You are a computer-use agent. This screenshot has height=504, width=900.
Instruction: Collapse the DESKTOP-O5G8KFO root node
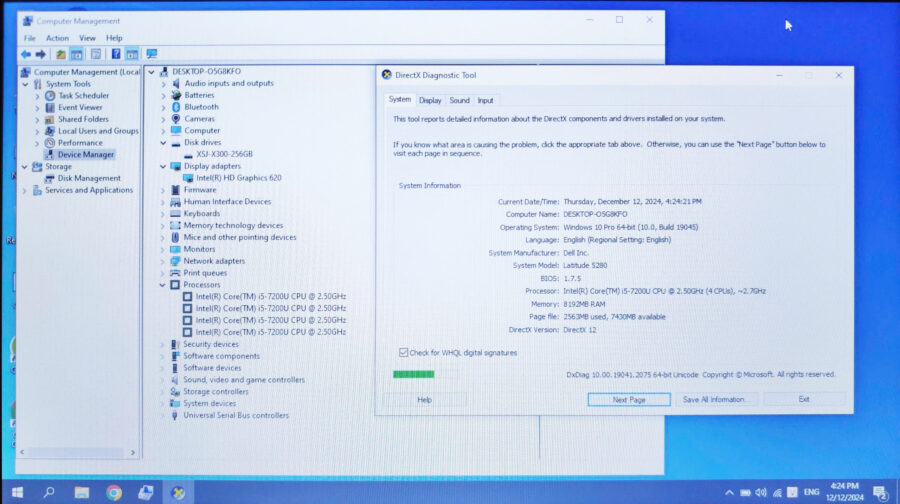pos(152,72)
